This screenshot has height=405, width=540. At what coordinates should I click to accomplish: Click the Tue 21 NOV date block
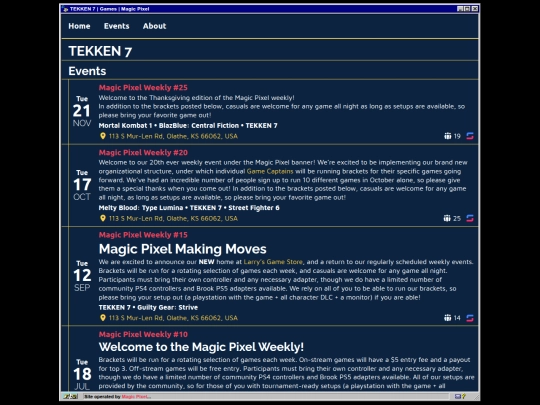coord(82,112)
